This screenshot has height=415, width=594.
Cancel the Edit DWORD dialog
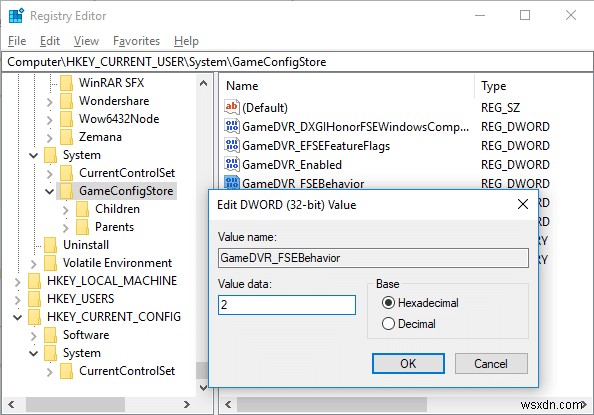[491, 363]
